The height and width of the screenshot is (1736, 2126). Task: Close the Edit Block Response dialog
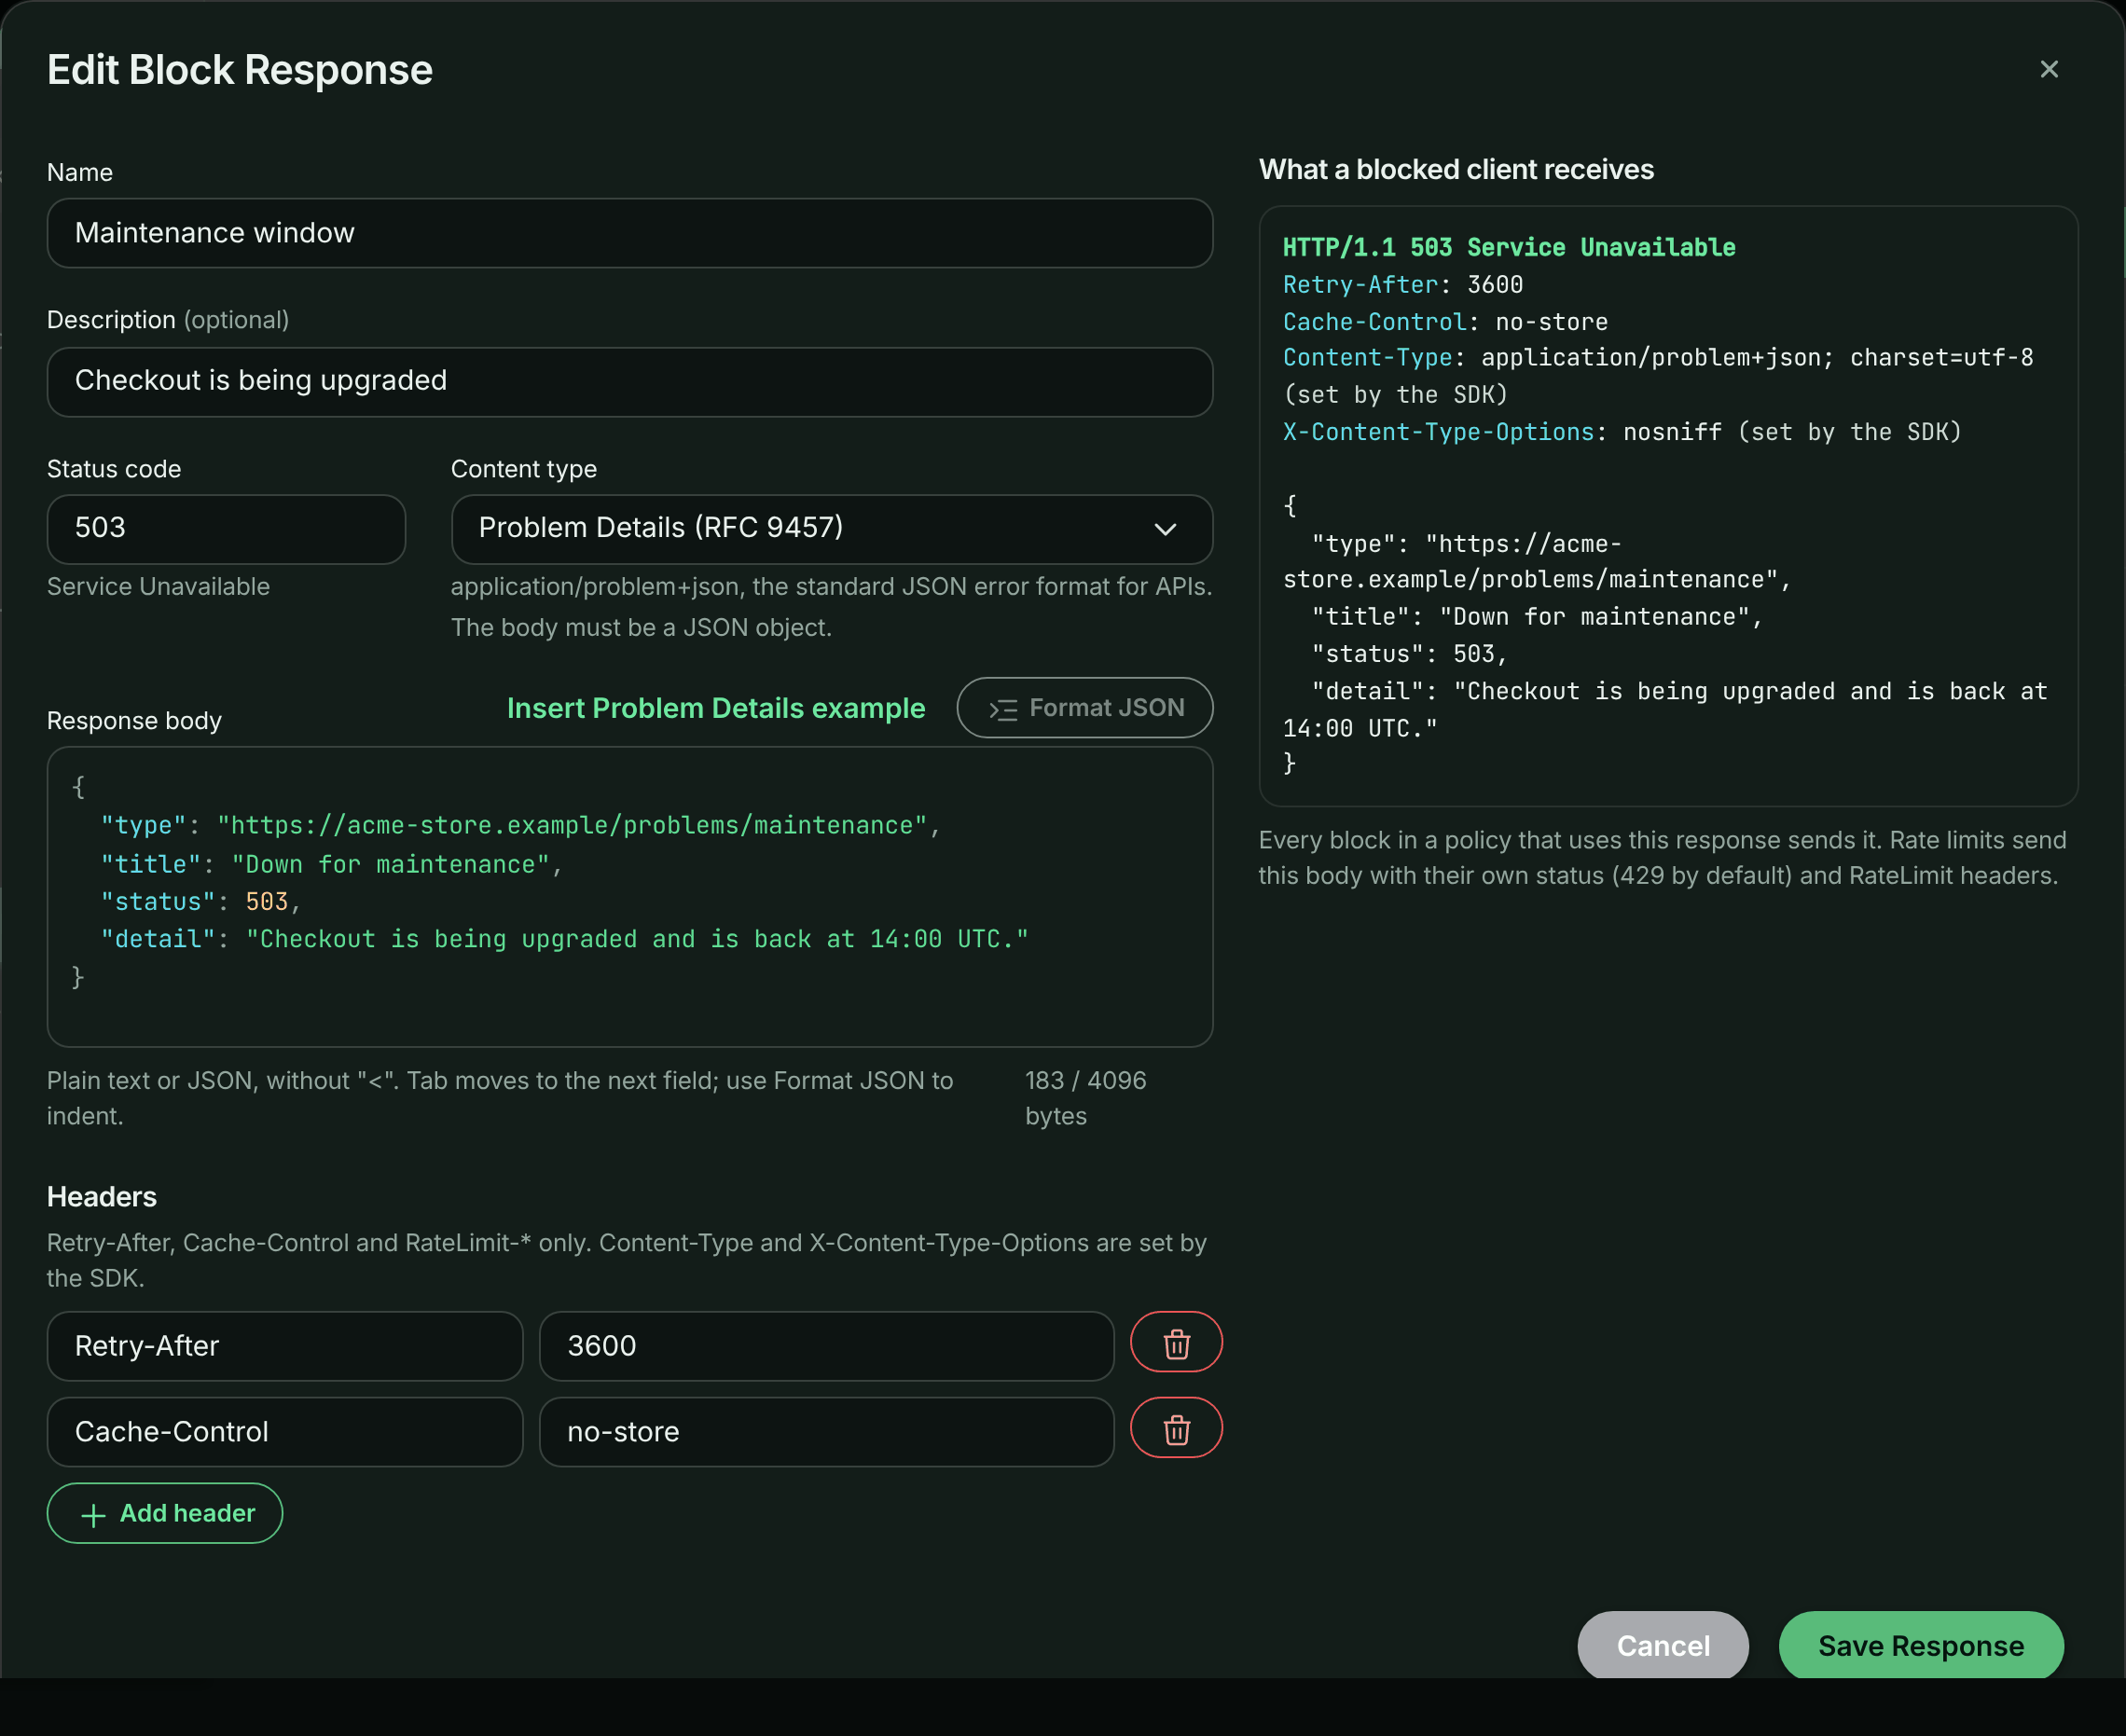point(2048,69)
